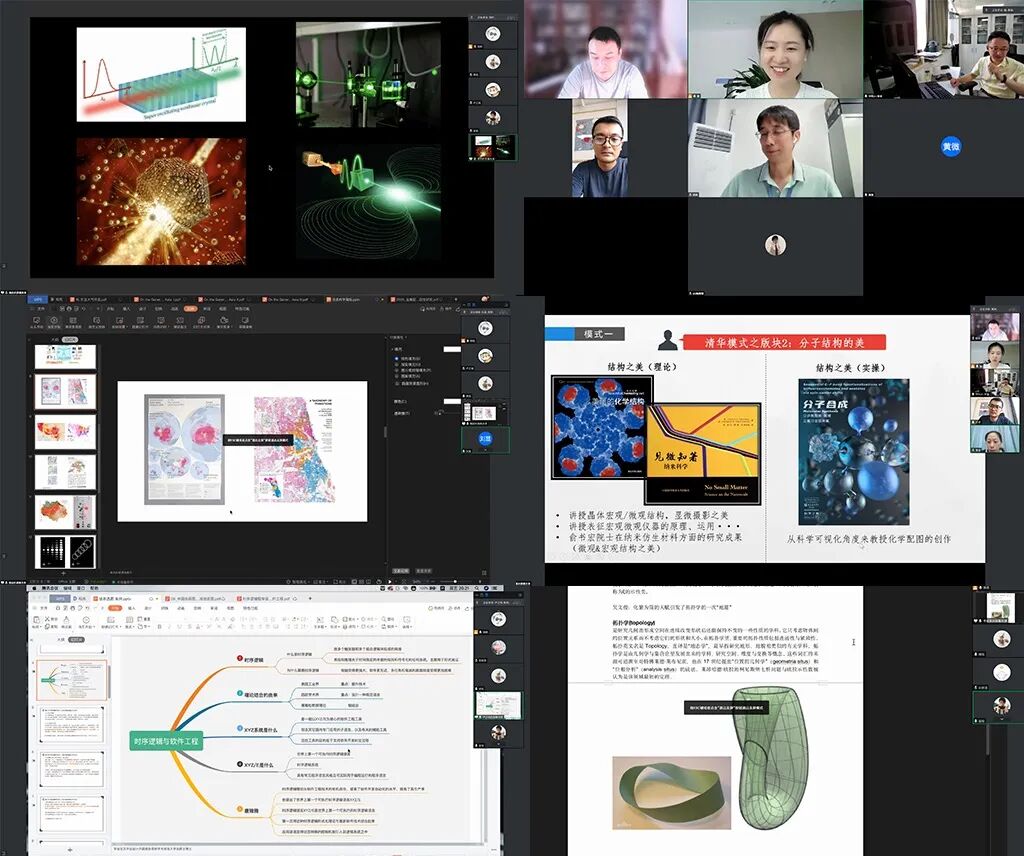The image size is (1024, 856).
Task: Select the black slide thumbnail with white rings
Action: [65, 552]
